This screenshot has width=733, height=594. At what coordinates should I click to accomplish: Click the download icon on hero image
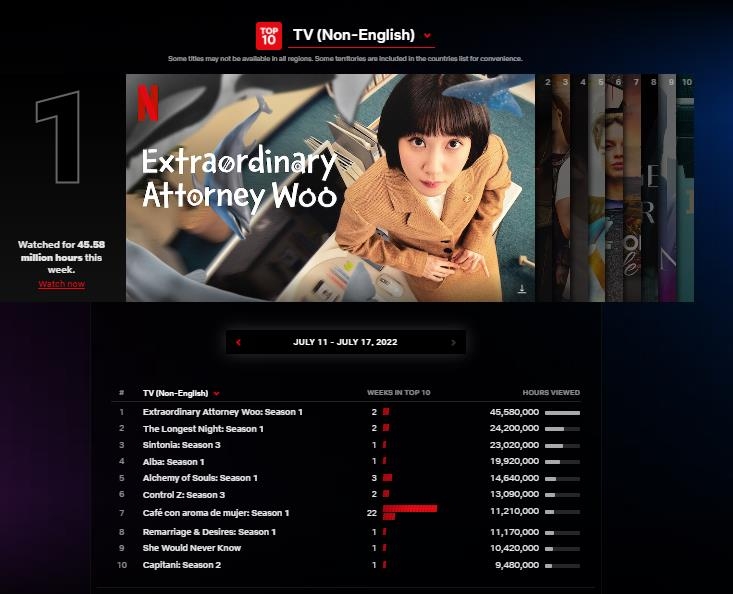pyautogui.click(x=521, y=289)
